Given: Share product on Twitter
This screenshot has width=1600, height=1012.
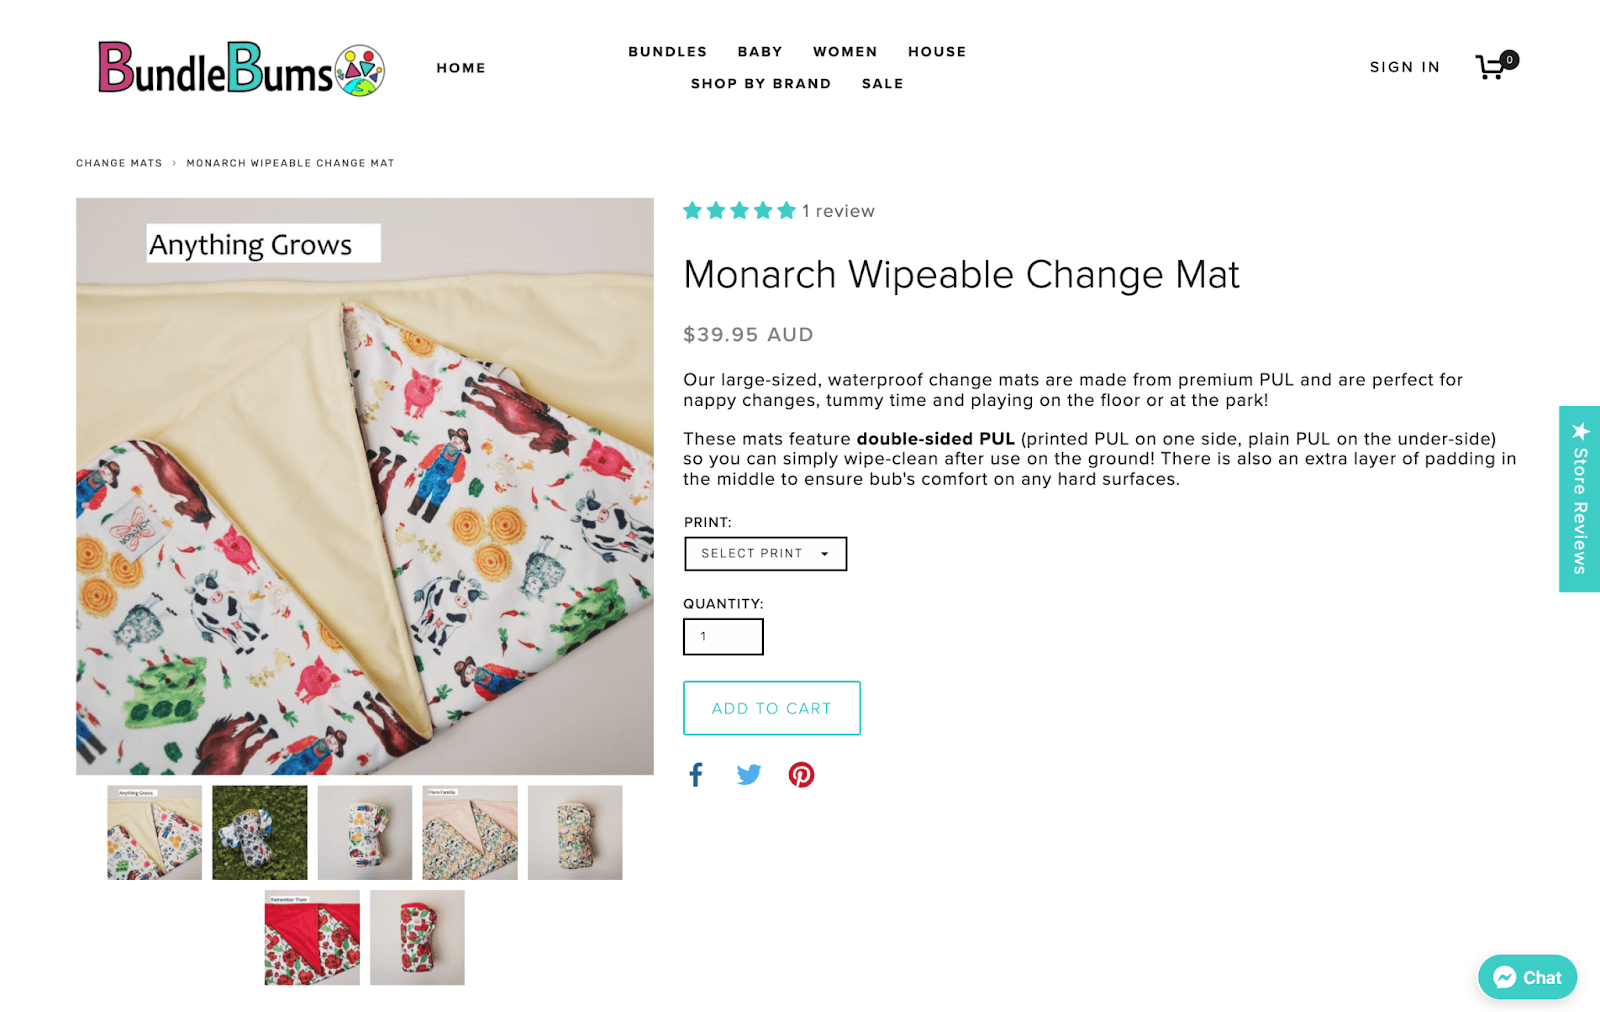Looking at the screenshot, I should pos(748,775).
